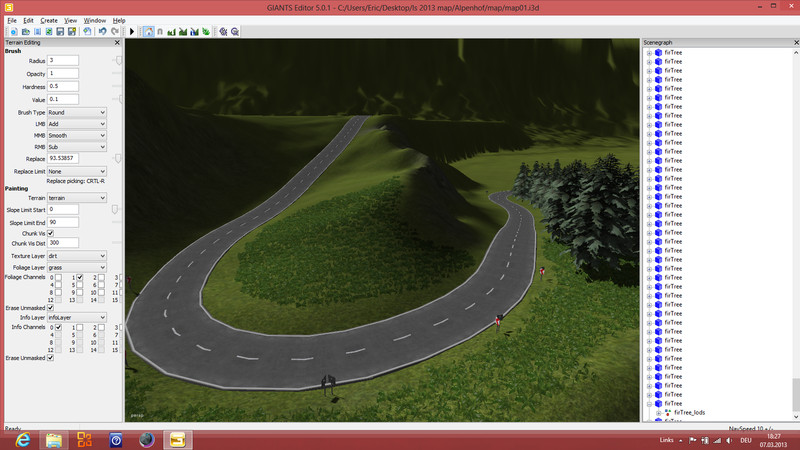Image resolution: width=800 pixels, height=450 pixels.
Task: Open the File menu
Action: pos(12,20)
